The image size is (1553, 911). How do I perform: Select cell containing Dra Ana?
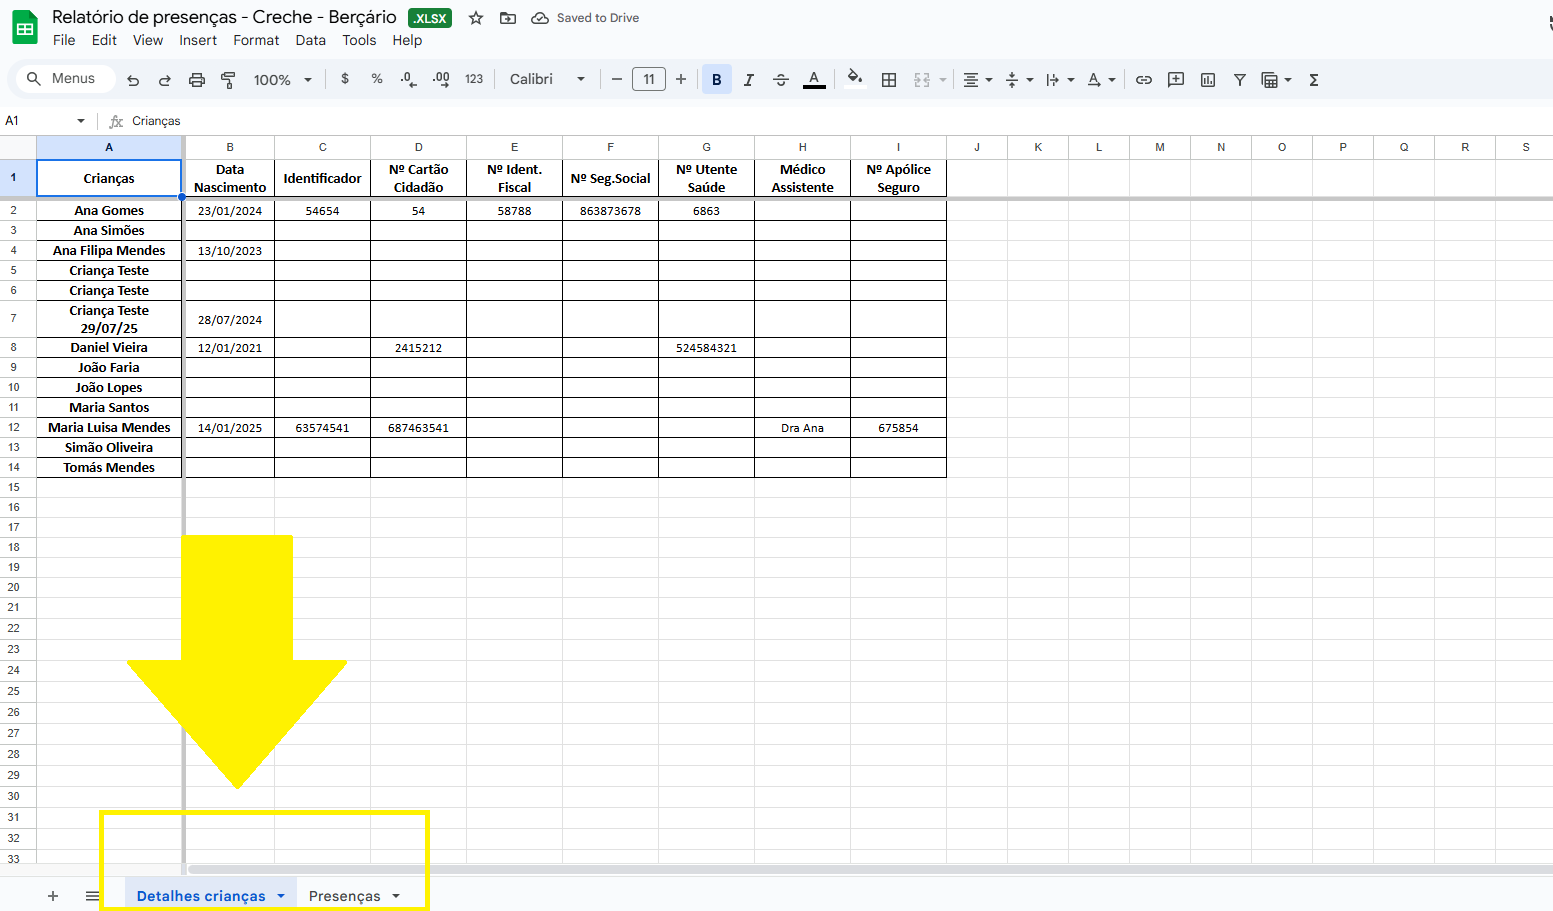pyautogui.click(x=802, y=428)
